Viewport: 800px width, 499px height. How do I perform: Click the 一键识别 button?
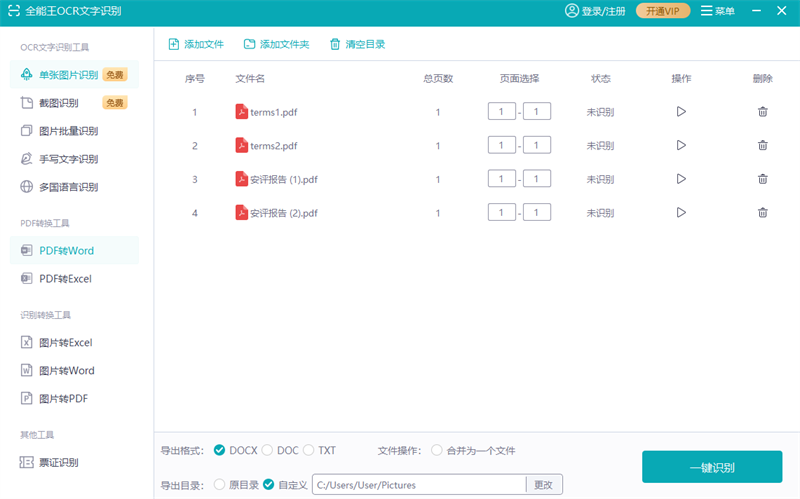[711, 467]
